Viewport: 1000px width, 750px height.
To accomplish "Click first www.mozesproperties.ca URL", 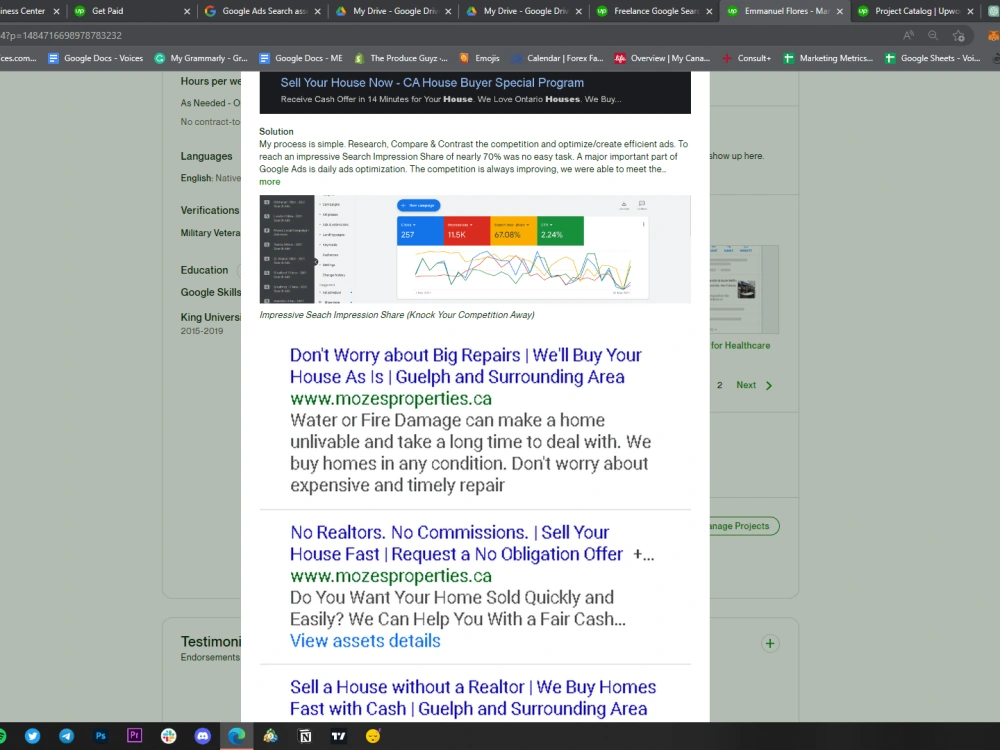I will 391,399.
